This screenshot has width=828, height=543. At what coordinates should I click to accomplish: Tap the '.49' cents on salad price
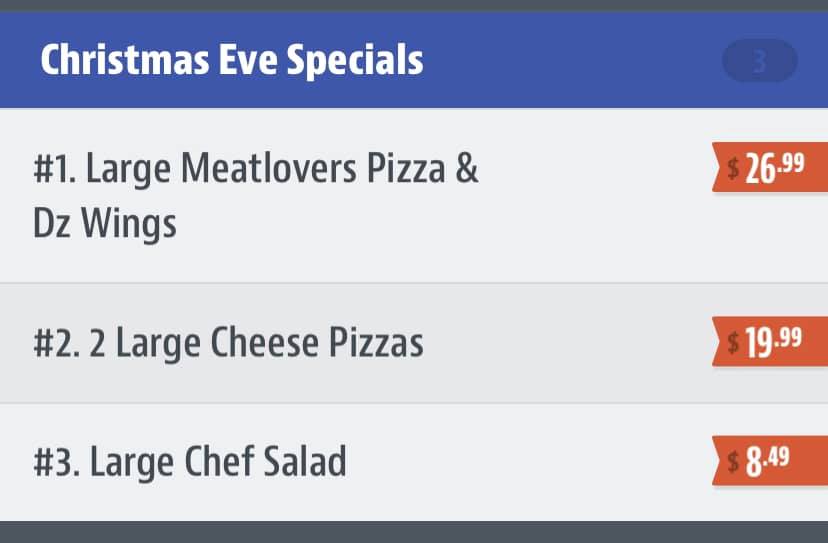[776, 456]
